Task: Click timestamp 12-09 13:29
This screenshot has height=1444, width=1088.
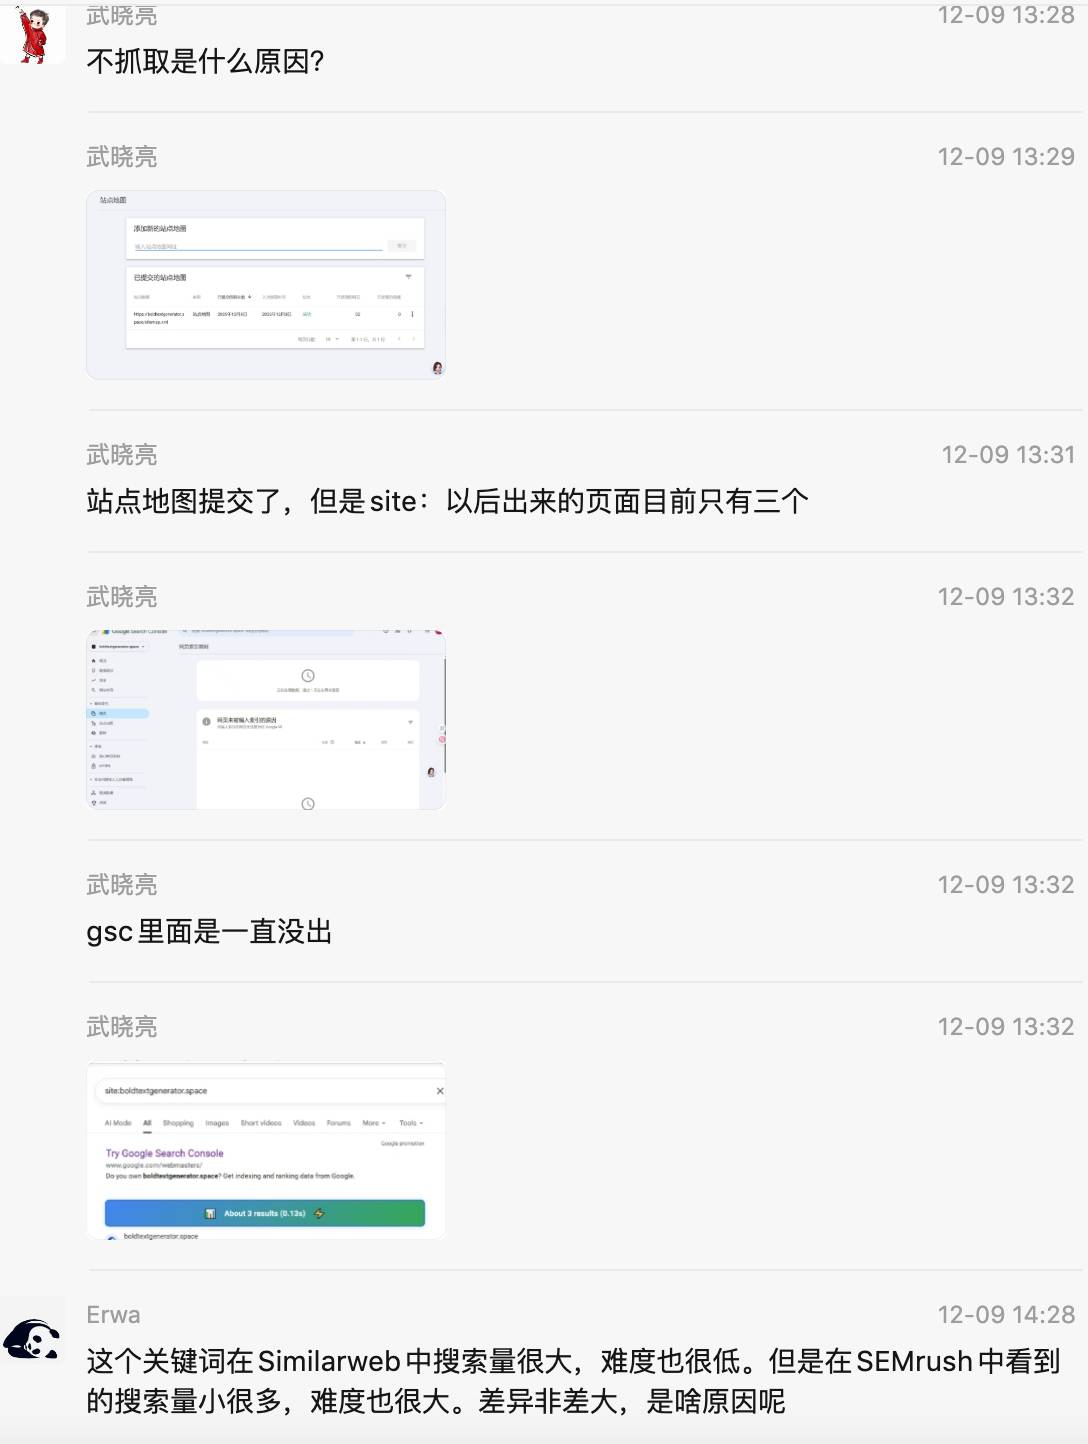Action: (1006, 157)
